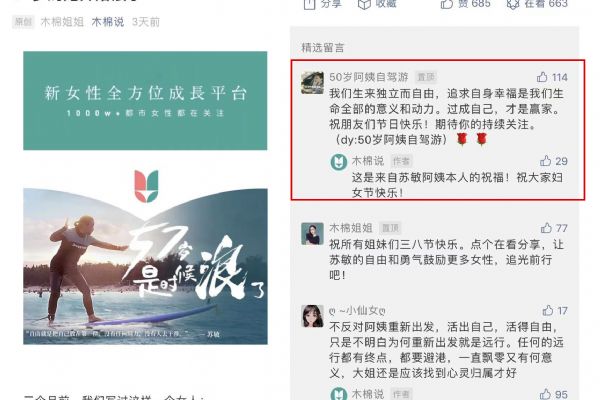Click the 置顶 tag beside 木棉姐姐 comment
The width and height of the screenshot is (600, 400).
pyautogui.click(x=390, y=228)
